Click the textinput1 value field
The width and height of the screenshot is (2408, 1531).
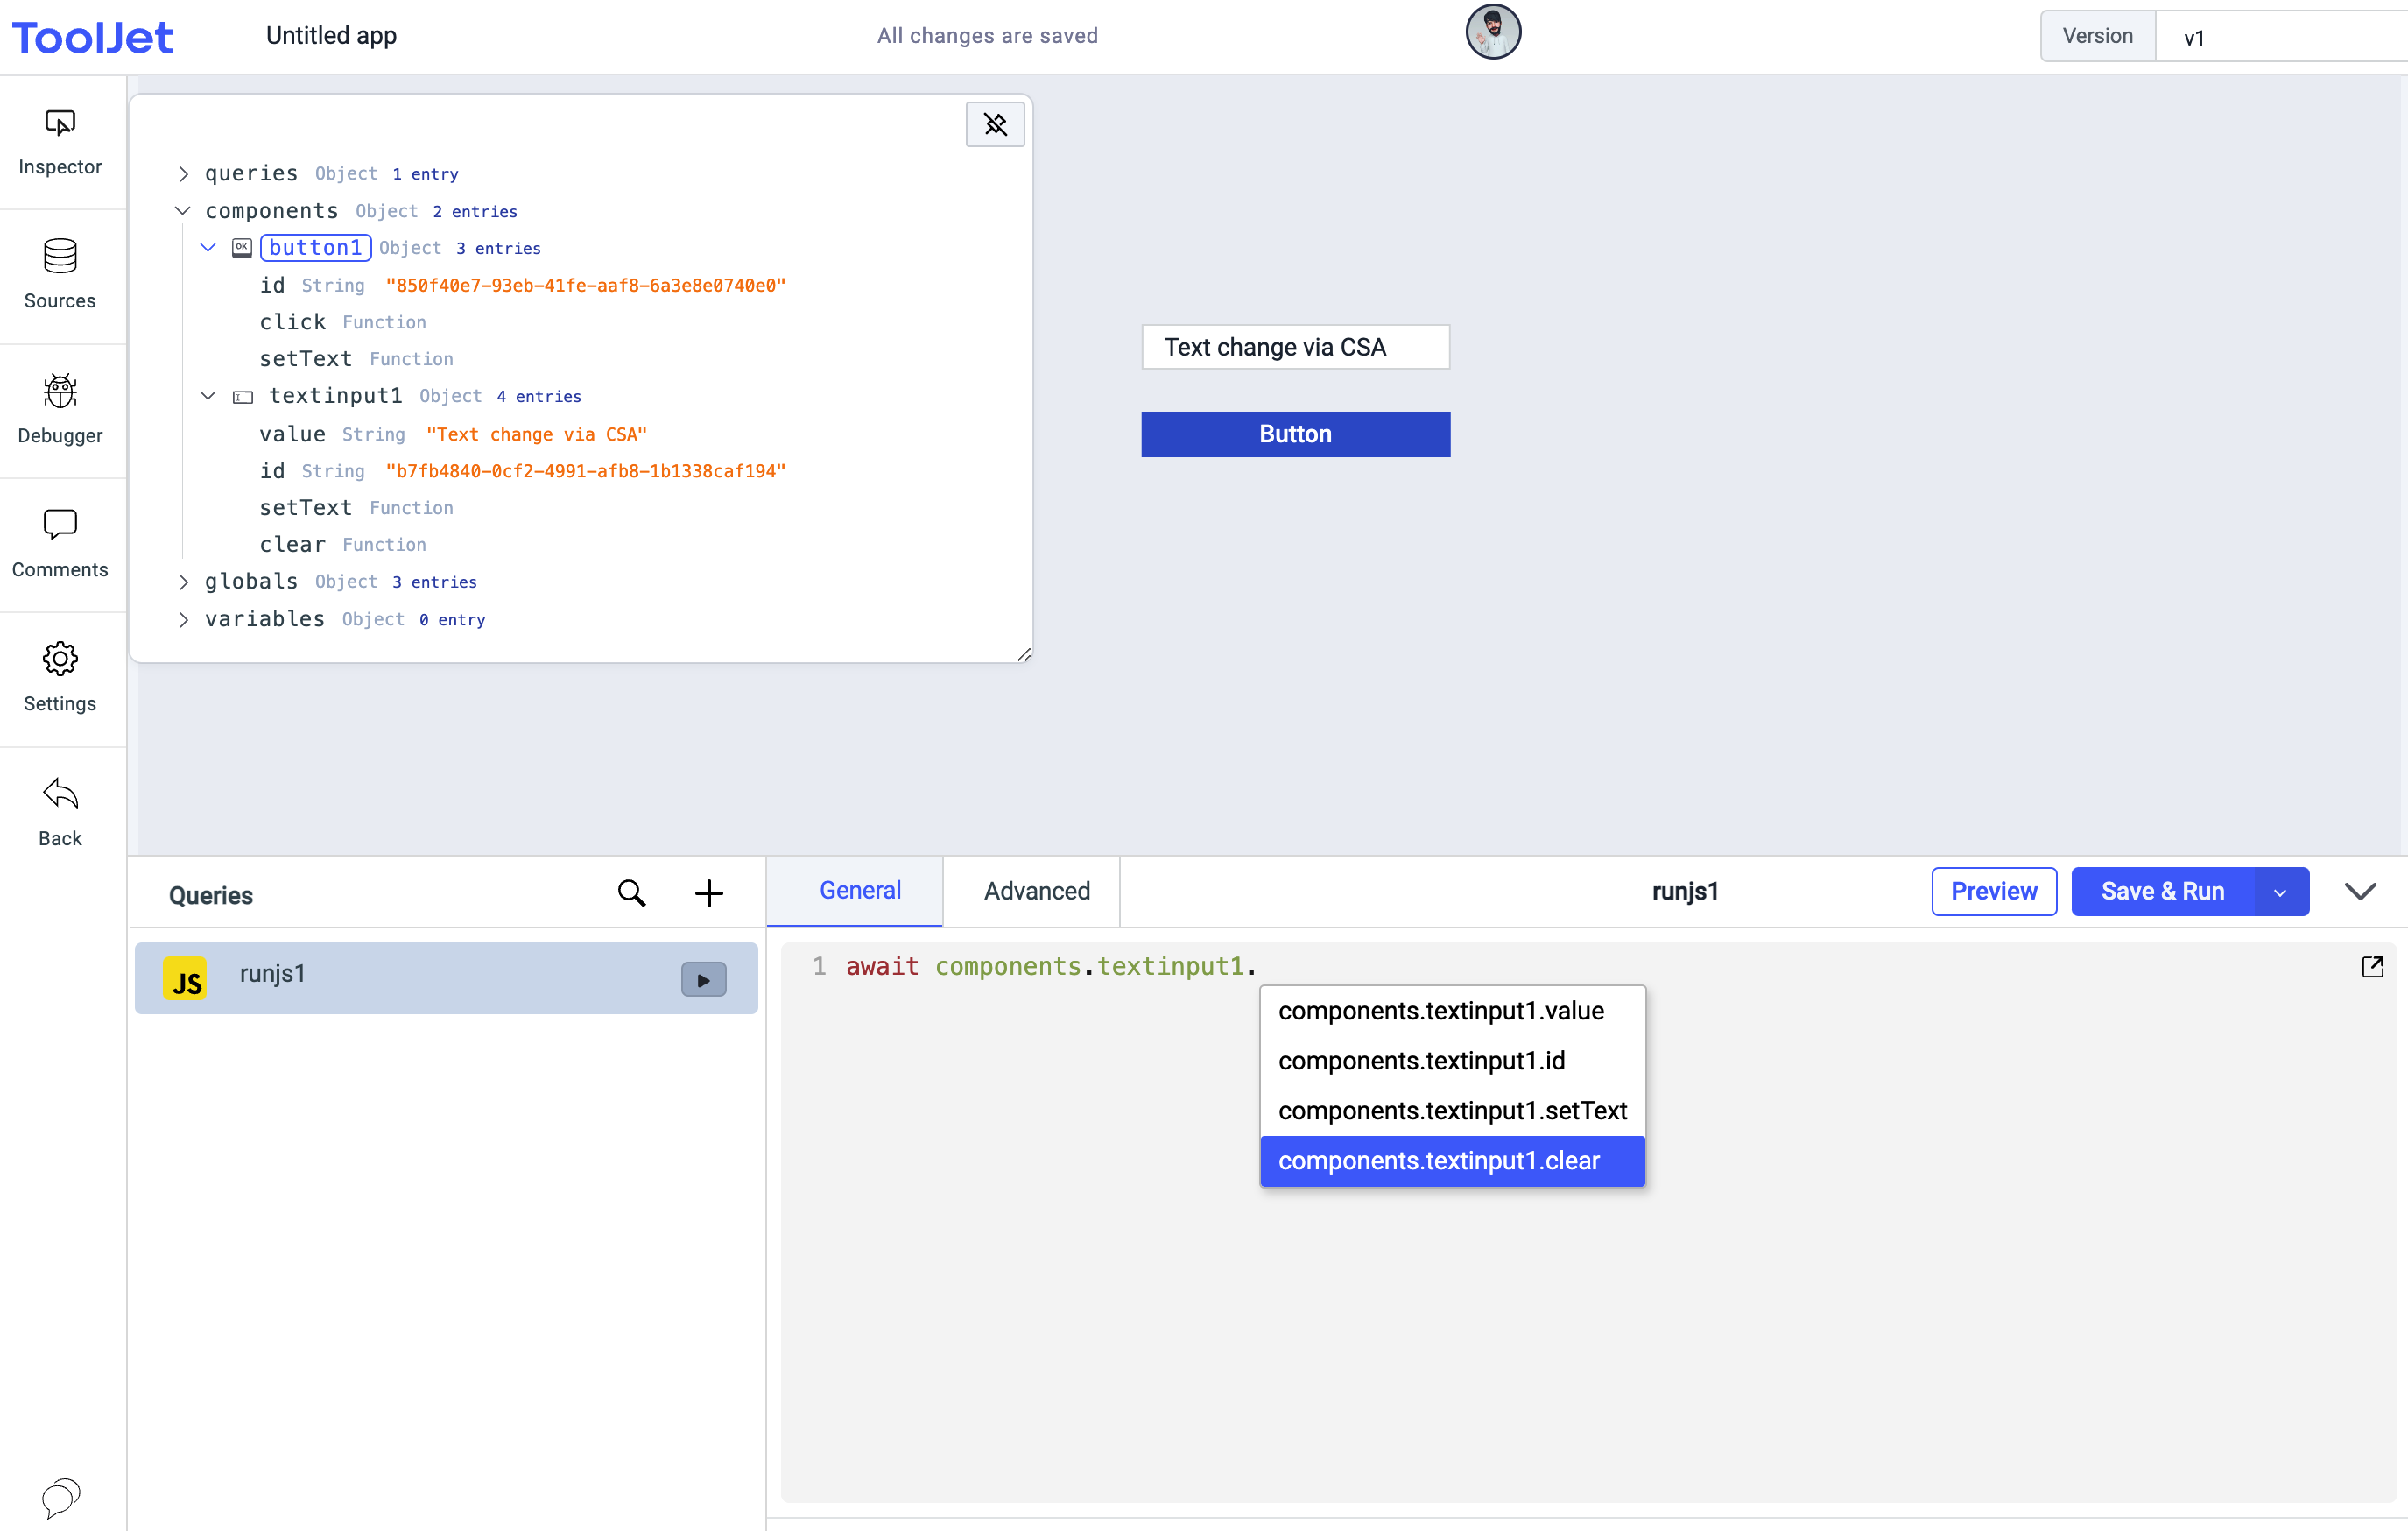click(x=540, y=432)
